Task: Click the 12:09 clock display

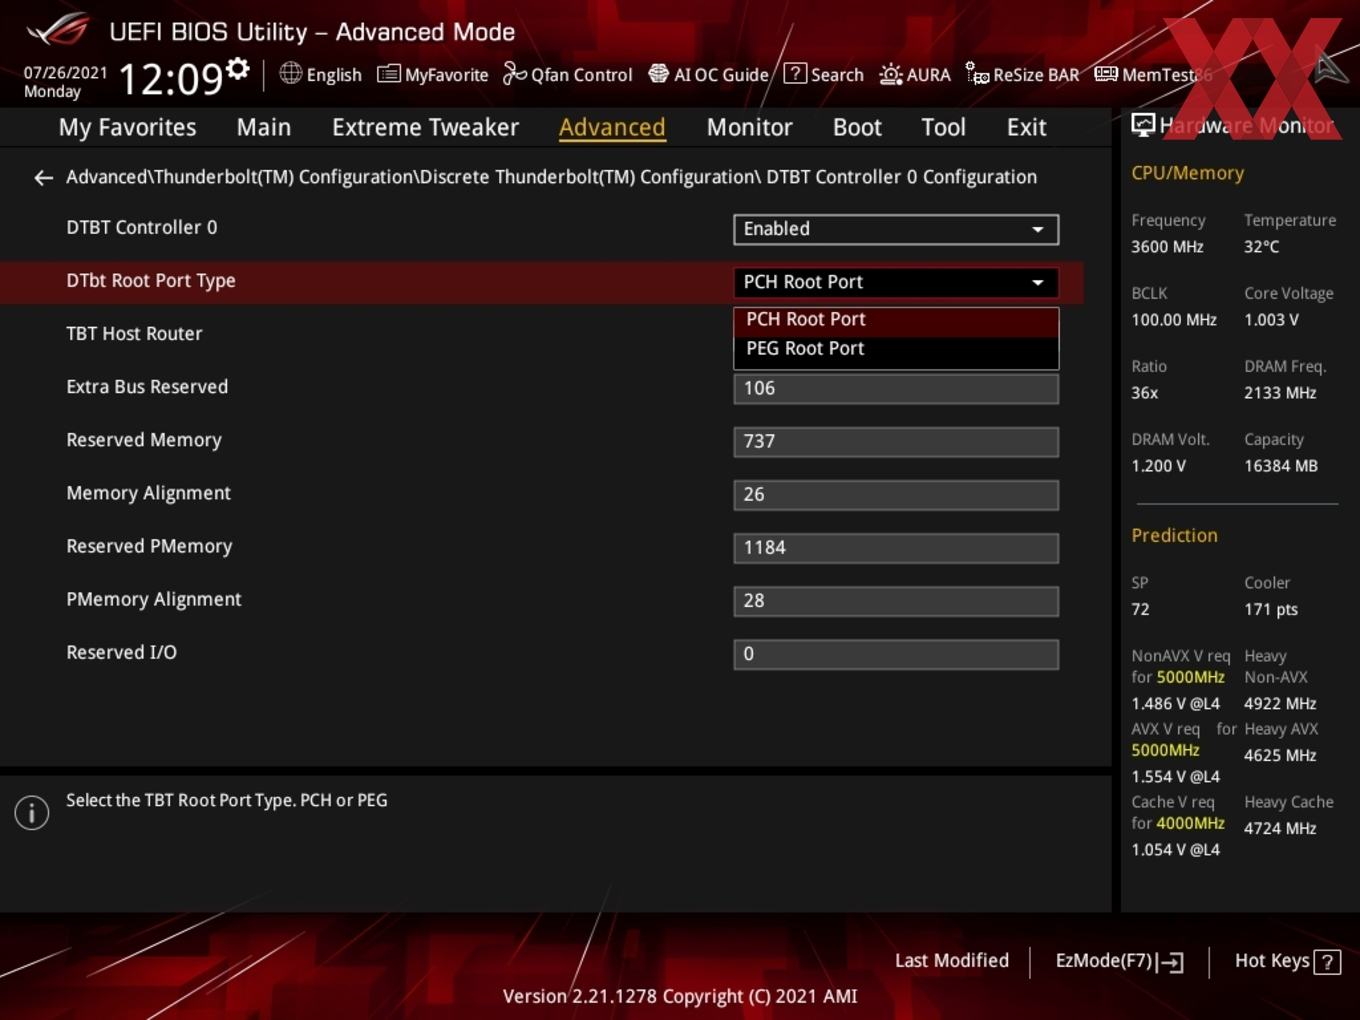Action: (x=170, y=78)
